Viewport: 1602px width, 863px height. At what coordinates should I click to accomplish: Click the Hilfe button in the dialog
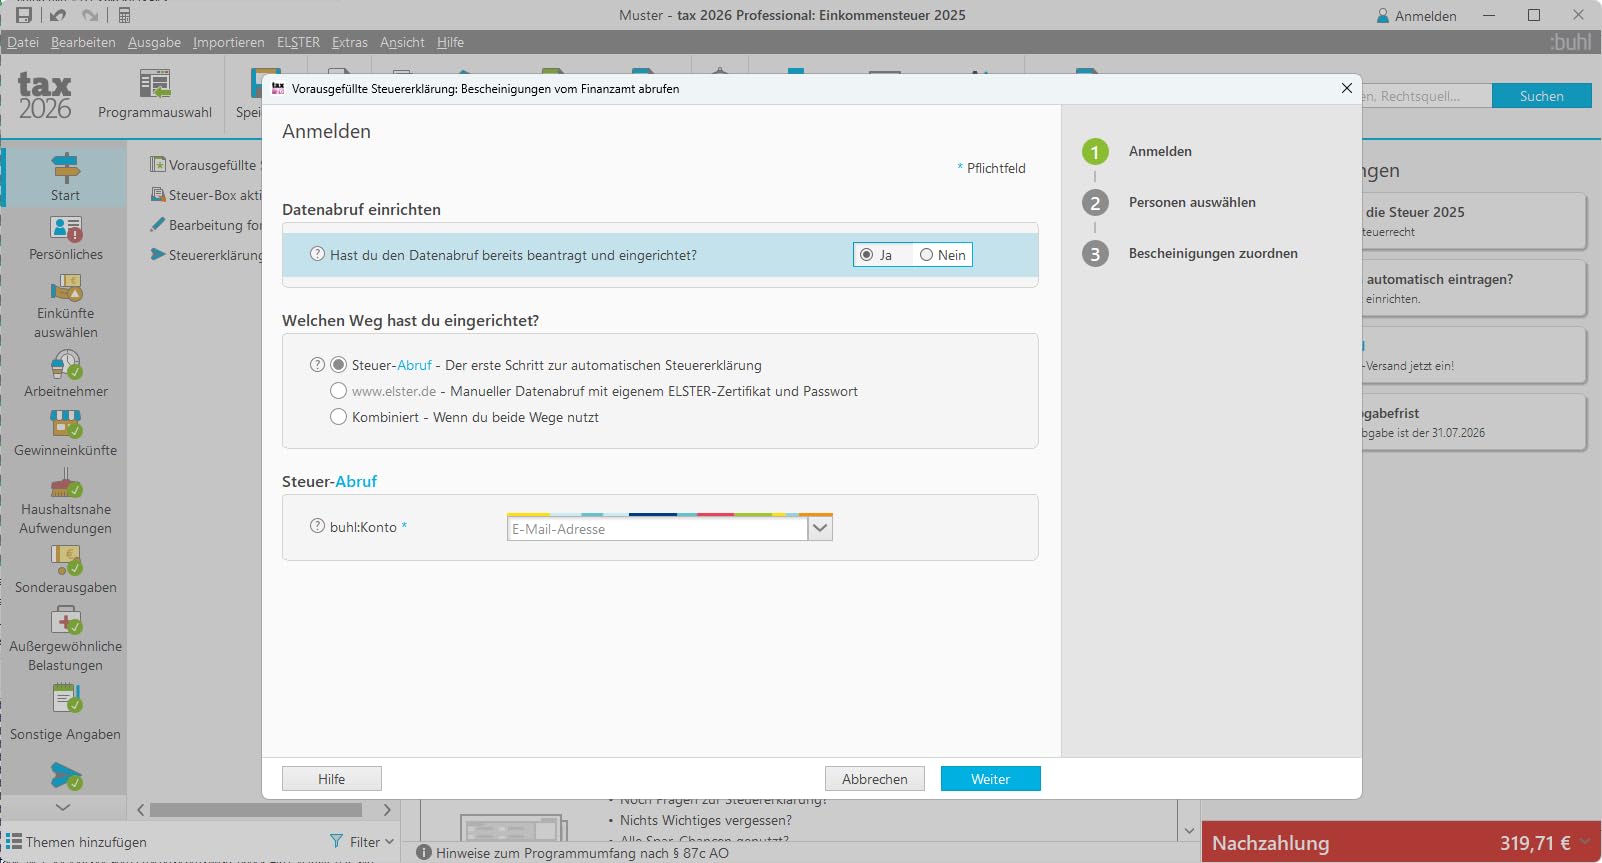point(332,779)
